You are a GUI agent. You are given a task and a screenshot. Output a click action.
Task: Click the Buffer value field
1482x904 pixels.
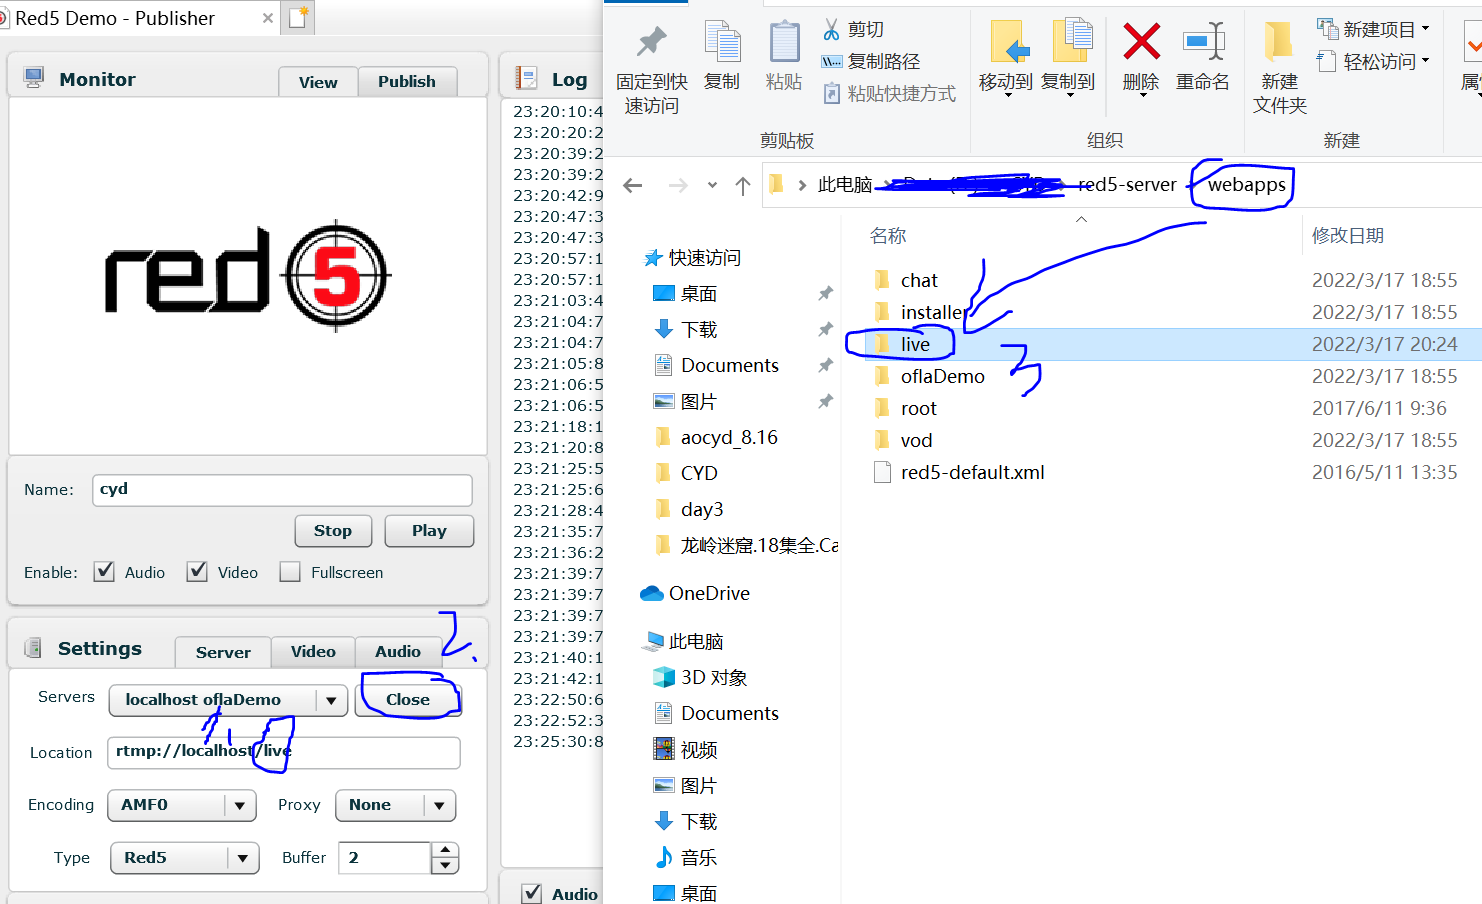[385, 858]
